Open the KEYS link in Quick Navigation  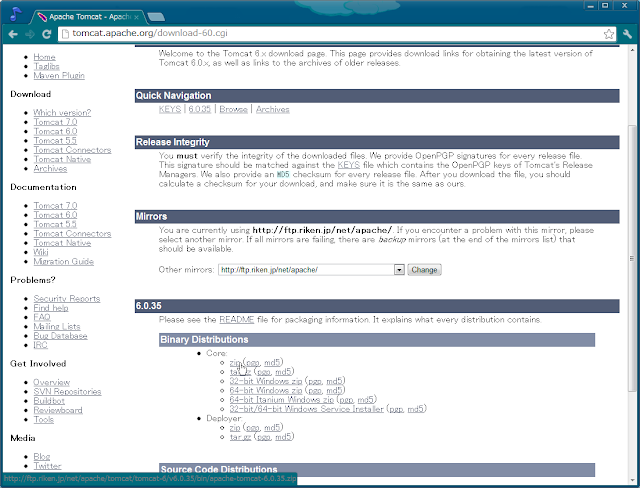pos(170,109)
